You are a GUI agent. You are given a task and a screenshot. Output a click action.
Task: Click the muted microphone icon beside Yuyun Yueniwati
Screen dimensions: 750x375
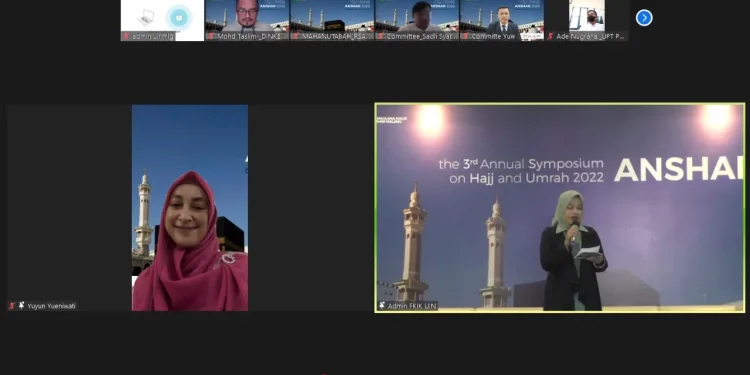click(x=12, y=306)
